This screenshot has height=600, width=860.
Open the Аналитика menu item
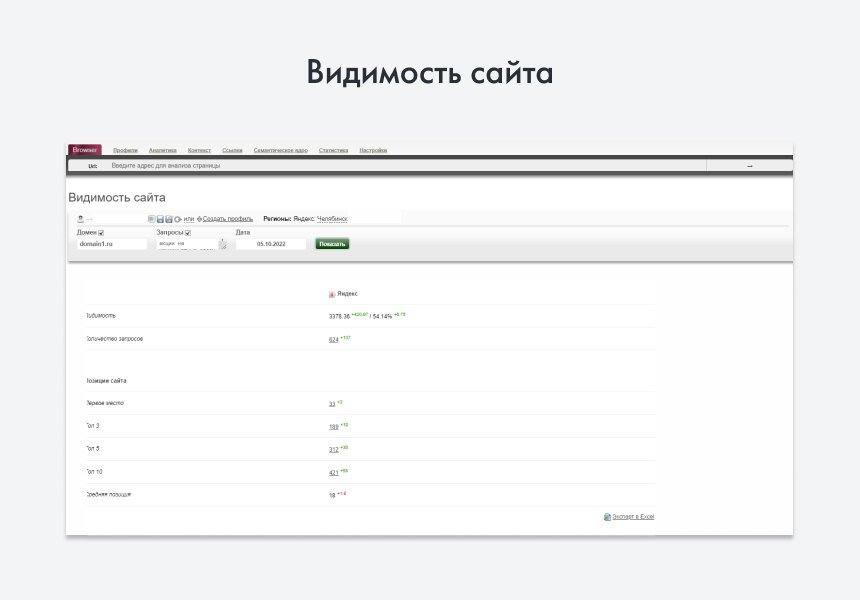coord(162,150)
